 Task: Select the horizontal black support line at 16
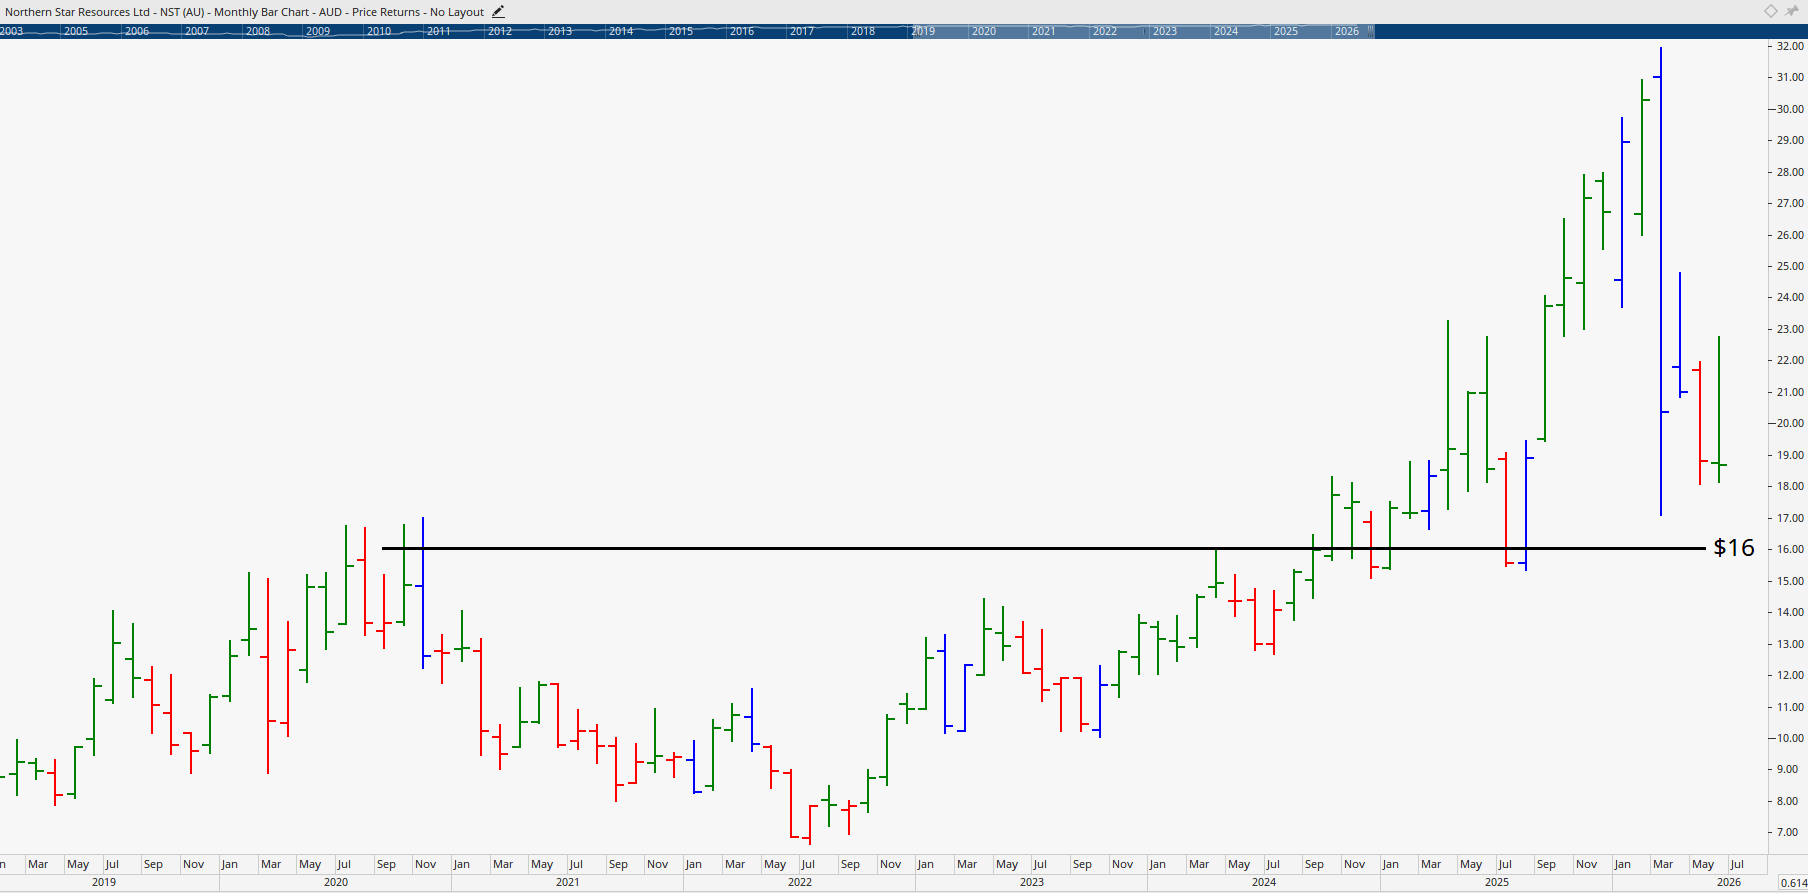1043,548
